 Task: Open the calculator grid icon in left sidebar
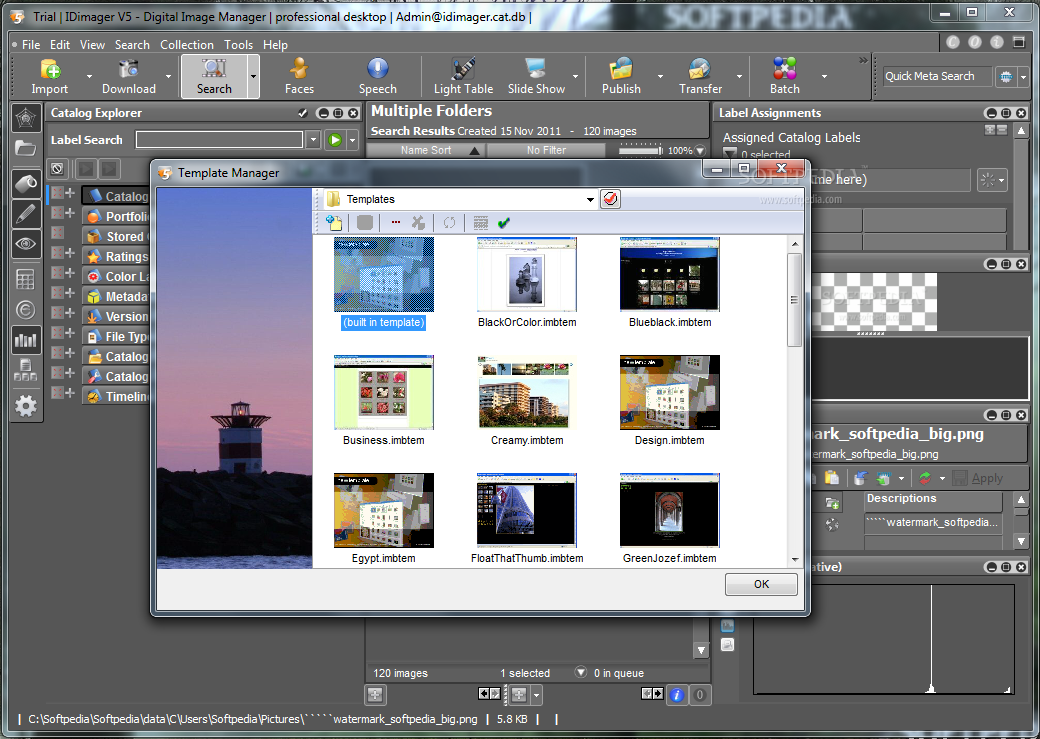(25, 279)
